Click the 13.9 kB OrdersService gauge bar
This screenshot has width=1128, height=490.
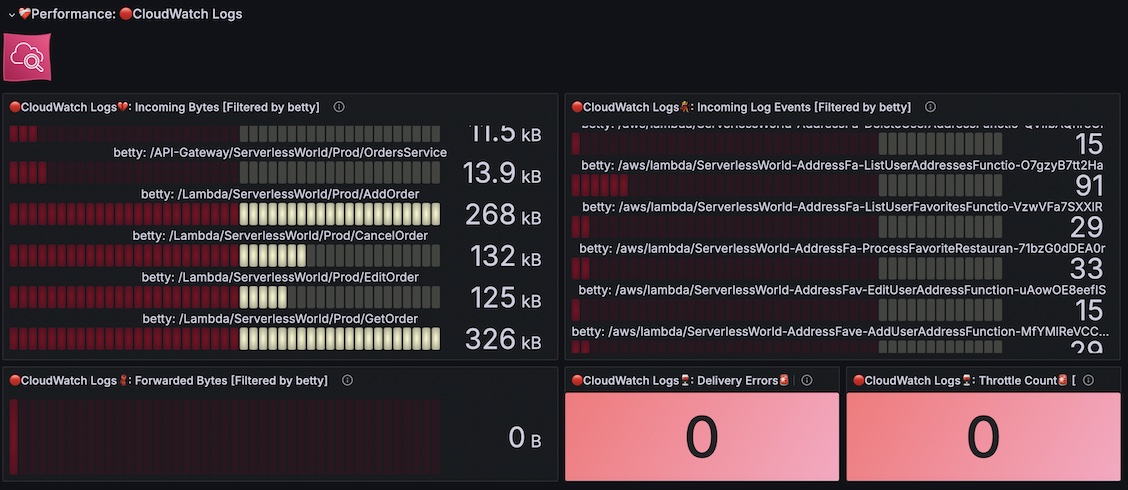coord(224,173)
